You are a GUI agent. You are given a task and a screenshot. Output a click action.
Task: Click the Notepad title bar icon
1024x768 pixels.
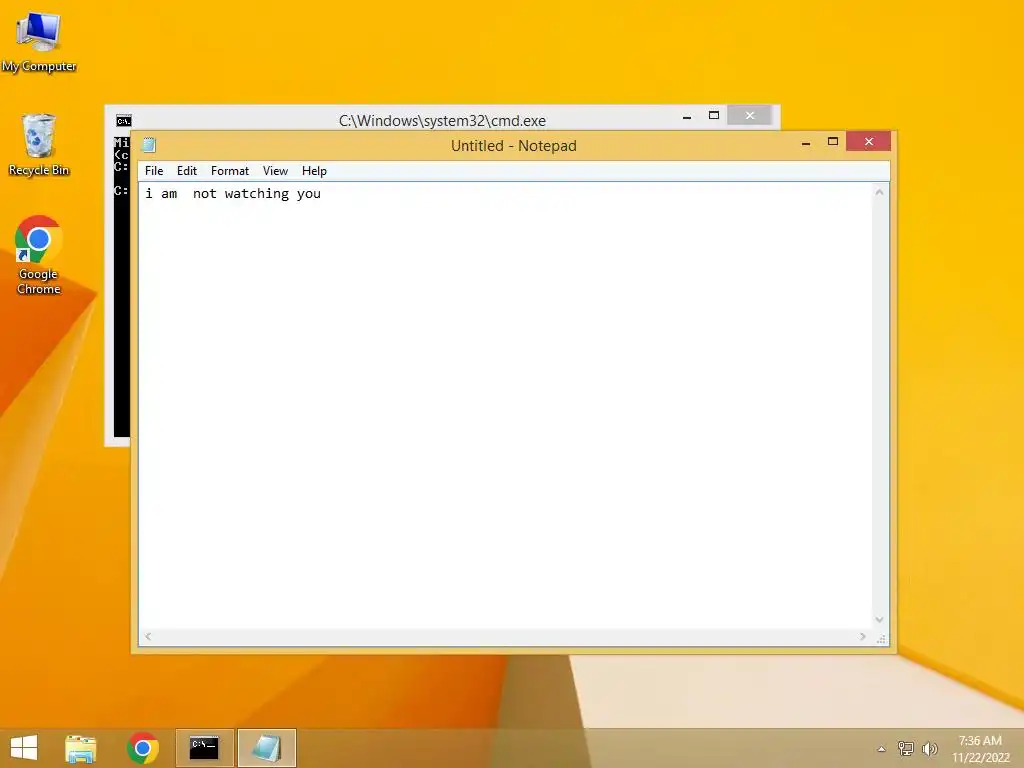pyautogui.click(x=150, y=145)
